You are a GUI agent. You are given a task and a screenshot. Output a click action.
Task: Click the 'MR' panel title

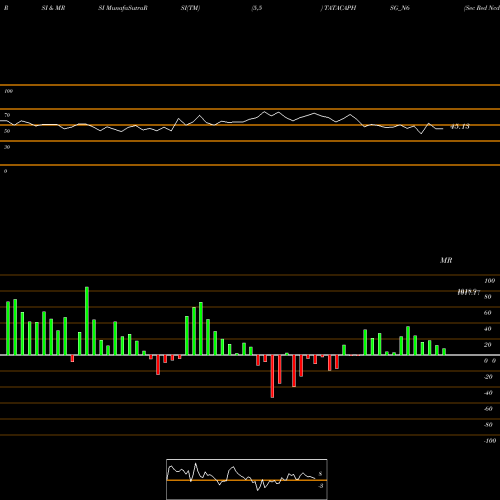point(446,260)
